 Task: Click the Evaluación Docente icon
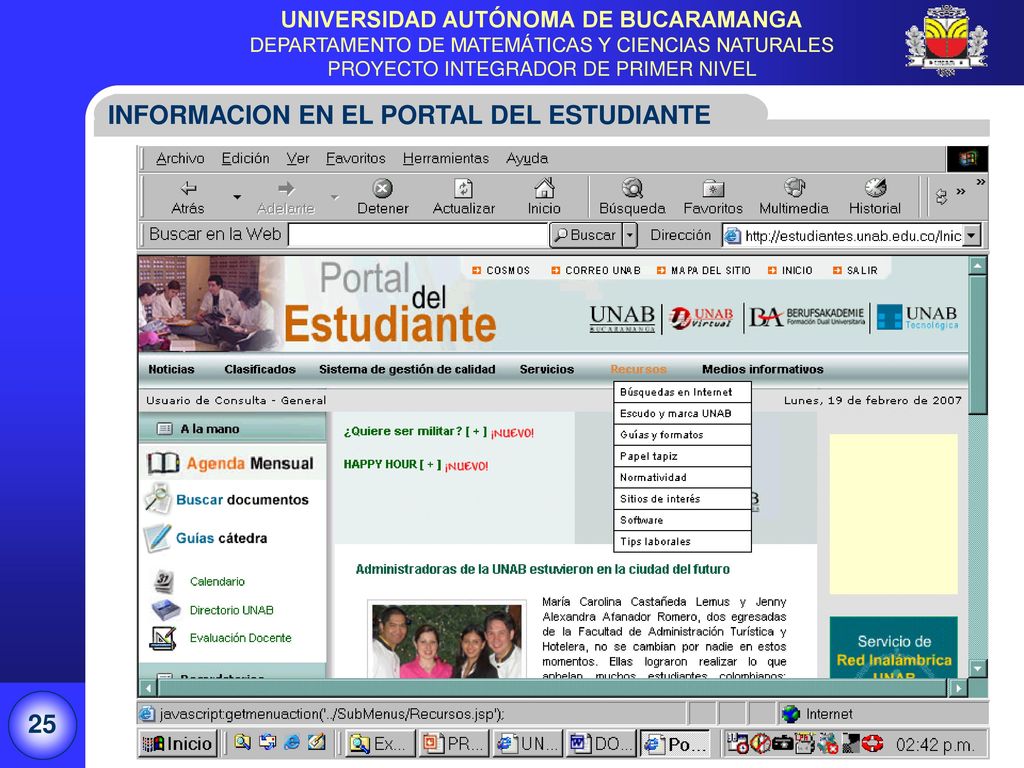(163, 638)
